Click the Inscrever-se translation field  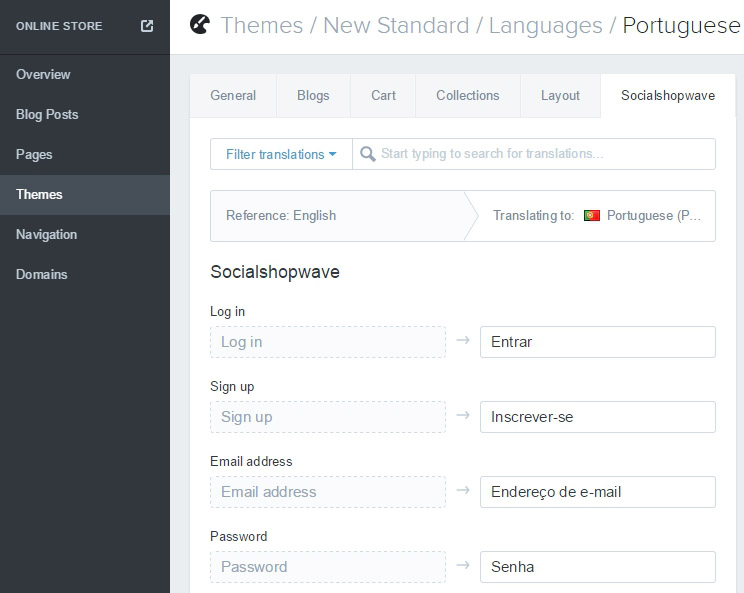click(x=598, y=417)
